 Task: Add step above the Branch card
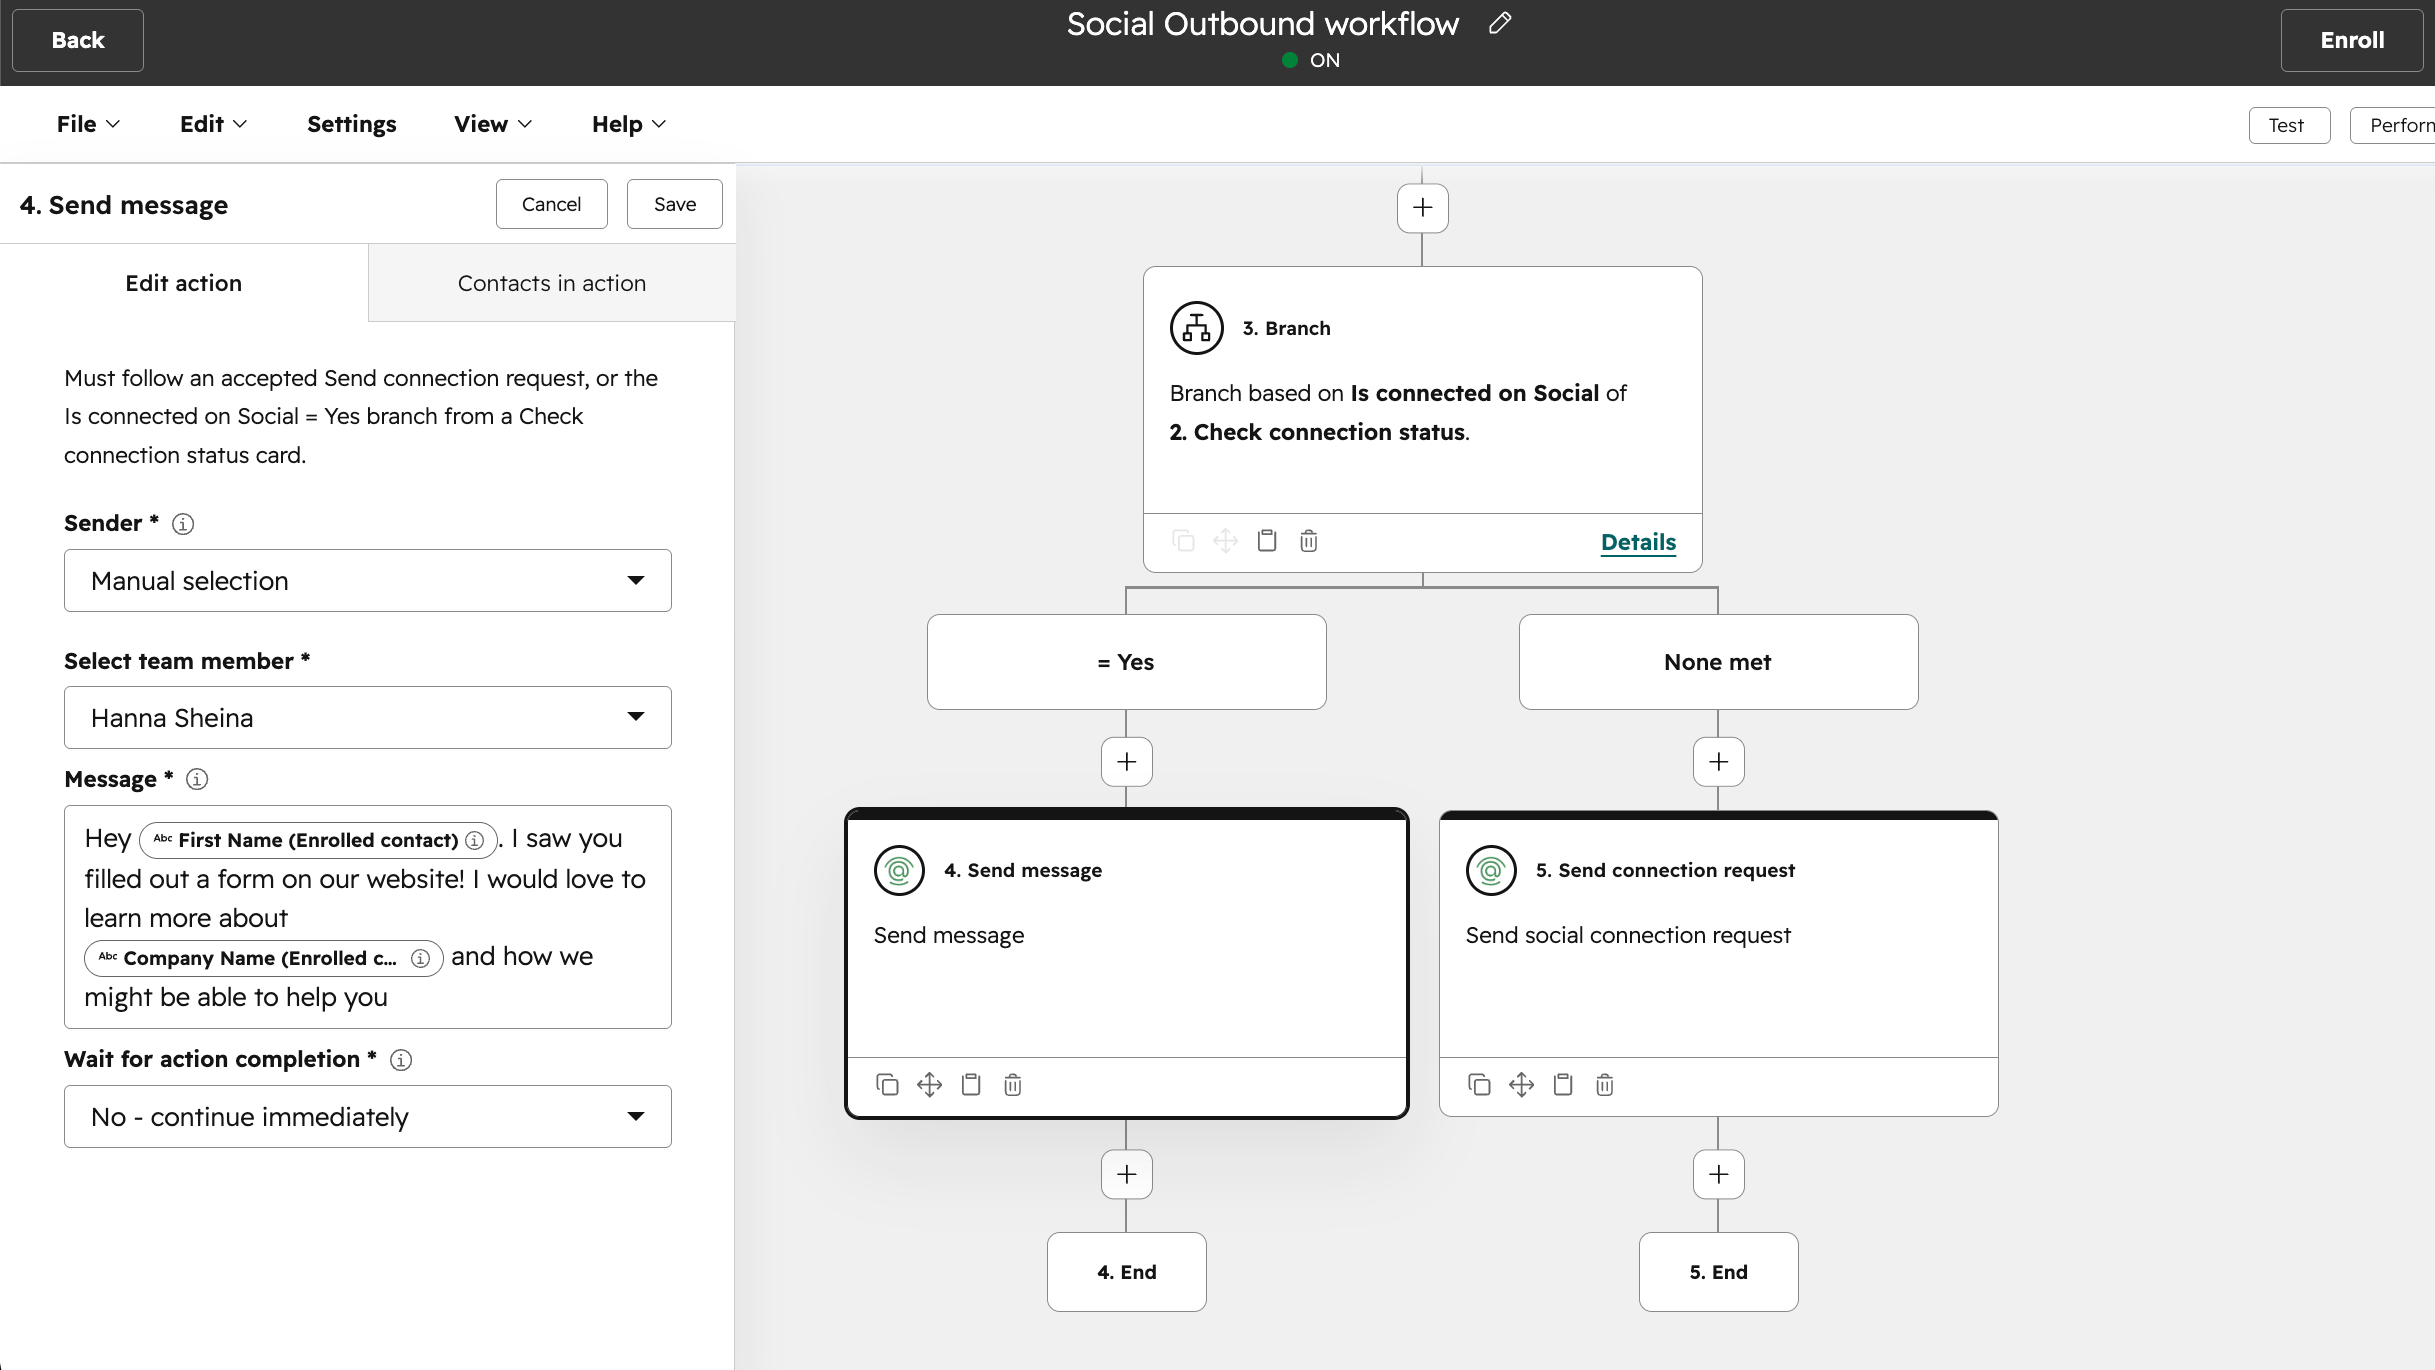pos(1423,208)
